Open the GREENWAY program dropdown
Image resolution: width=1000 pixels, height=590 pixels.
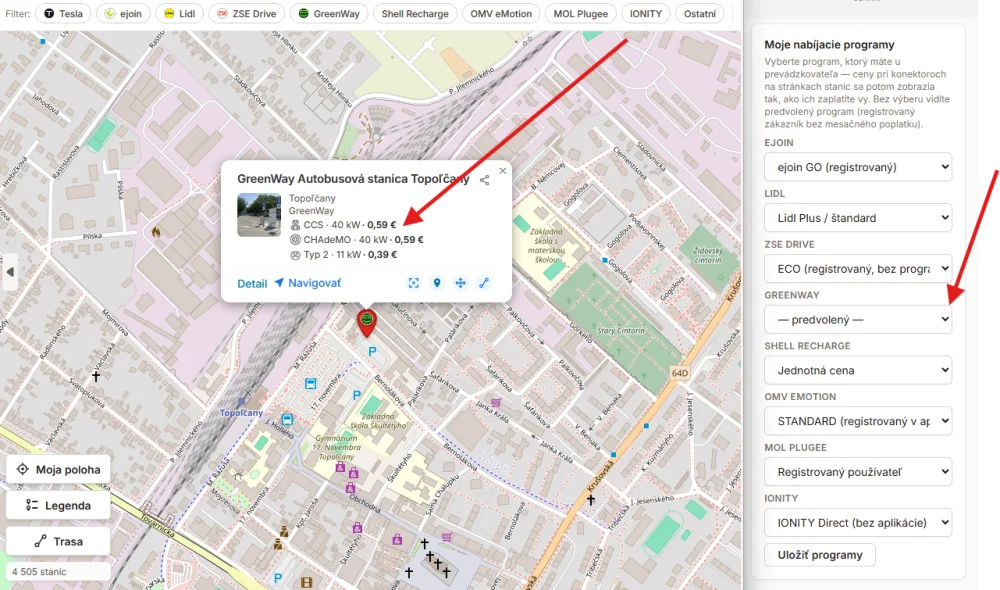click(858, 320)
